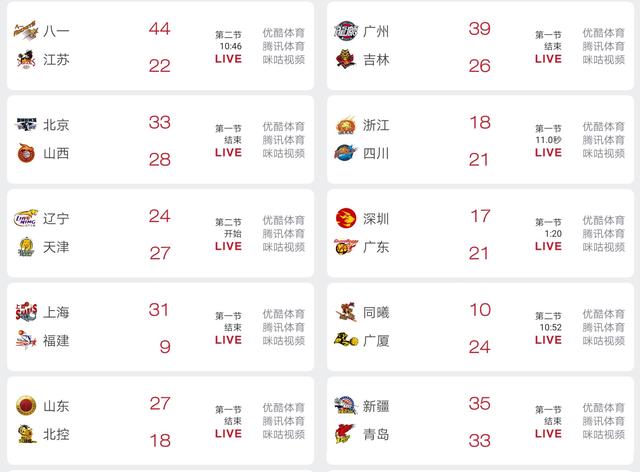Select the 上海 team name
640x472 pixels.
click(x=56, y=312)
